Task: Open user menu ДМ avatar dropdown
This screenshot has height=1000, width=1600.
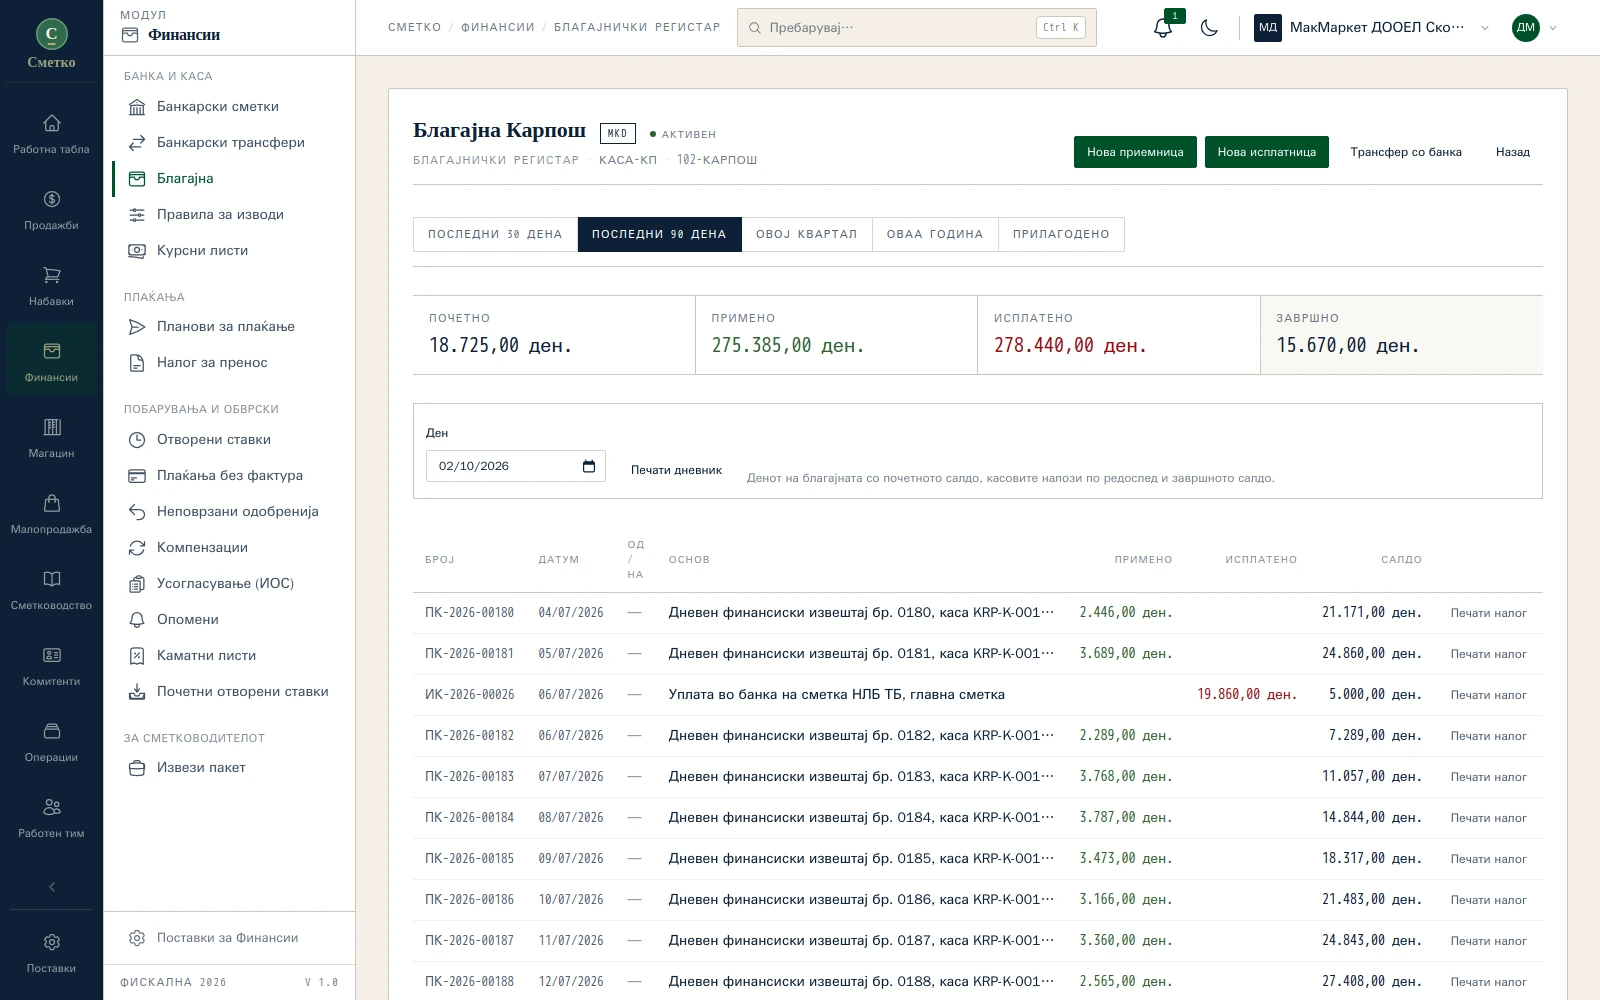Action: click(1535, 28)
